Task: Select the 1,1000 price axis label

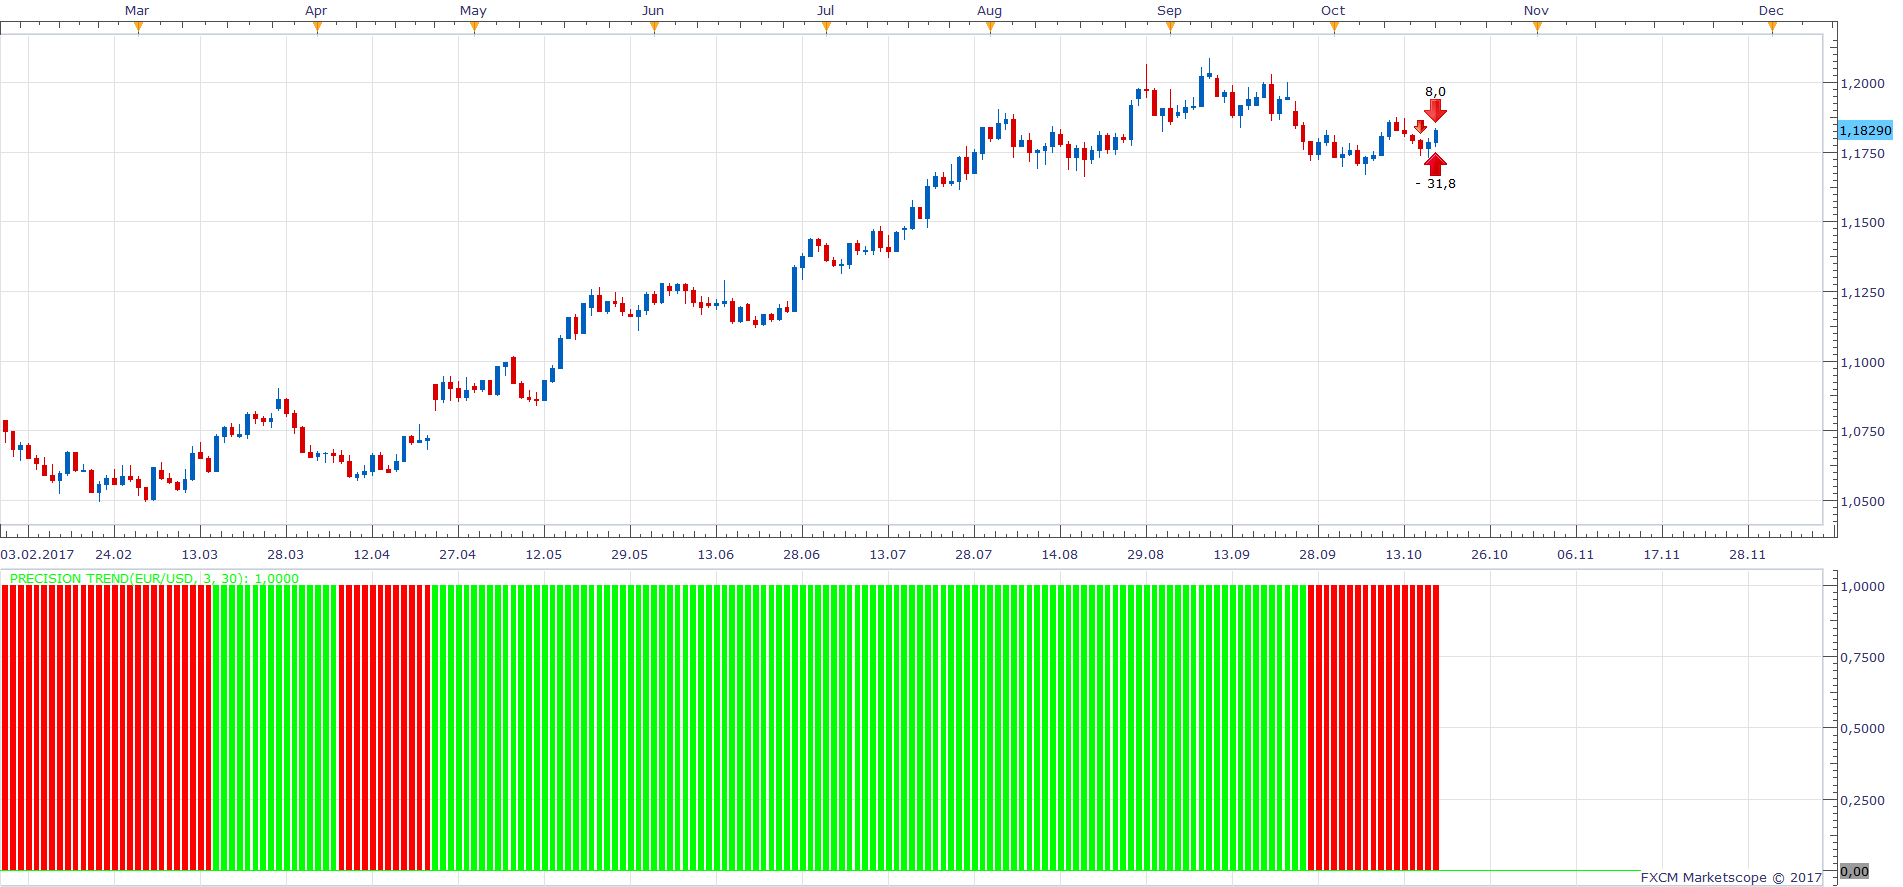Action: pyautogui.click(x=1862, y=362)
